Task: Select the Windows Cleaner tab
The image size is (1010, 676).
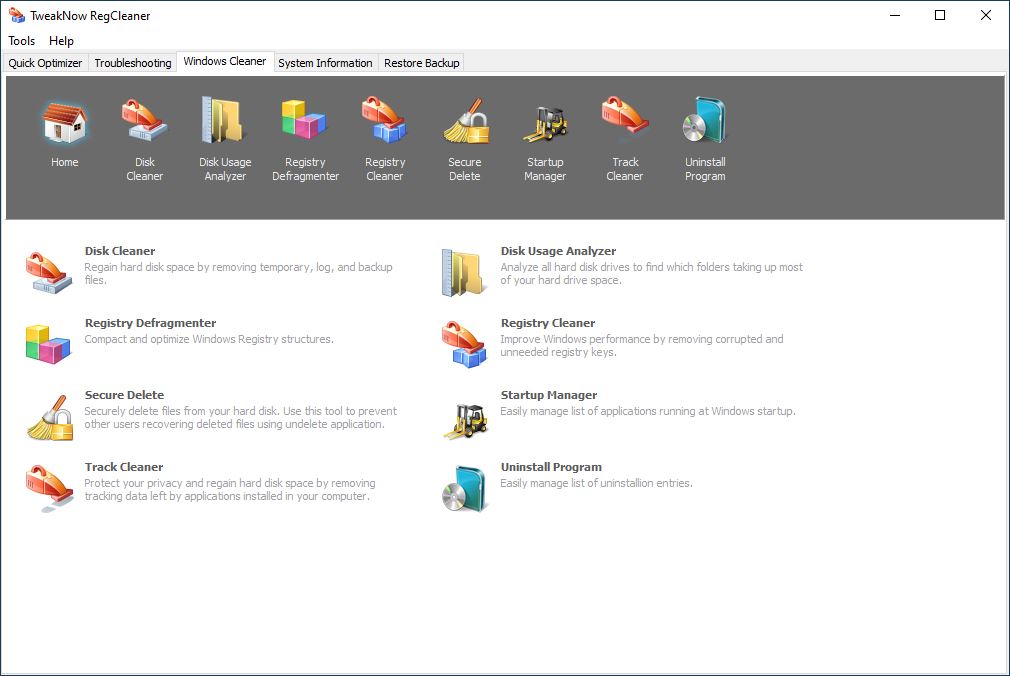Action: (x=225, y=61)
